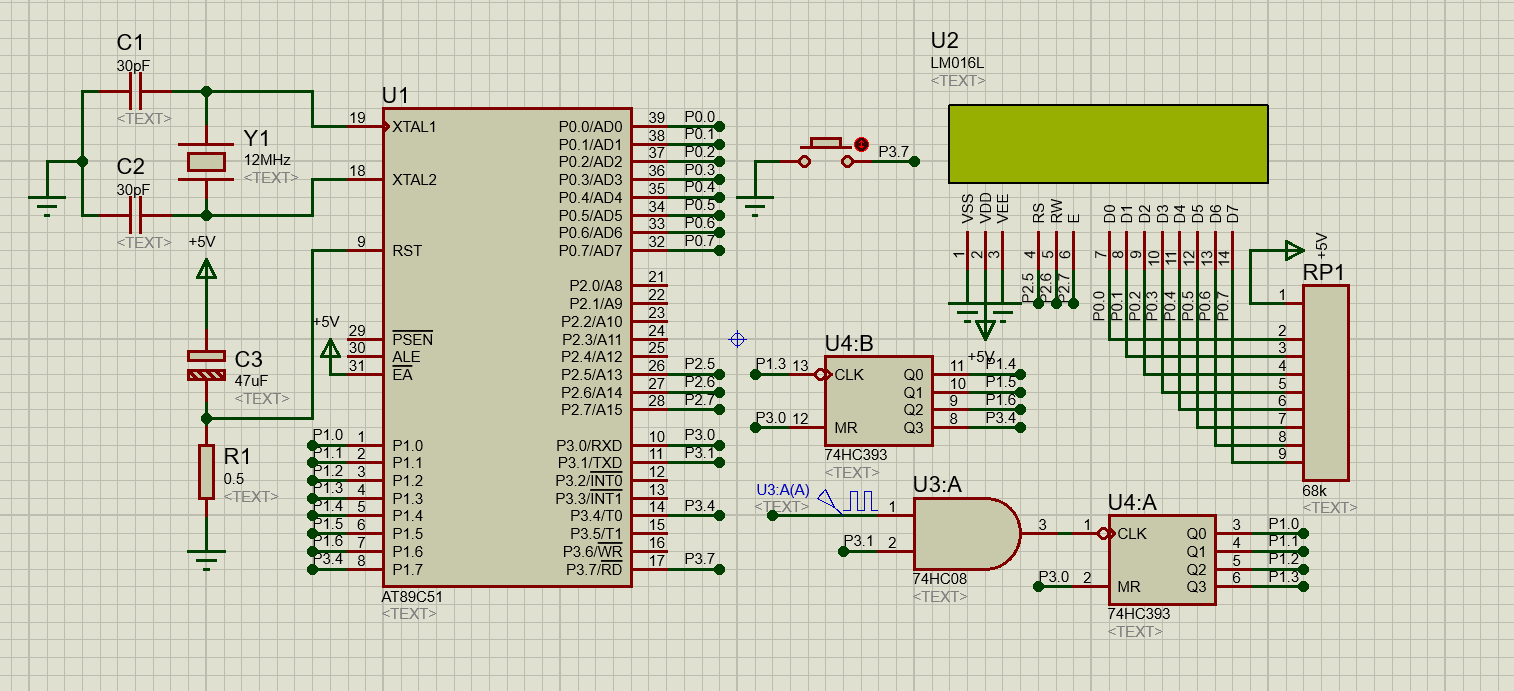Click the P0.0 terminal label at U1 pin 39
The image size is (1514, 691).
(699, 117)
